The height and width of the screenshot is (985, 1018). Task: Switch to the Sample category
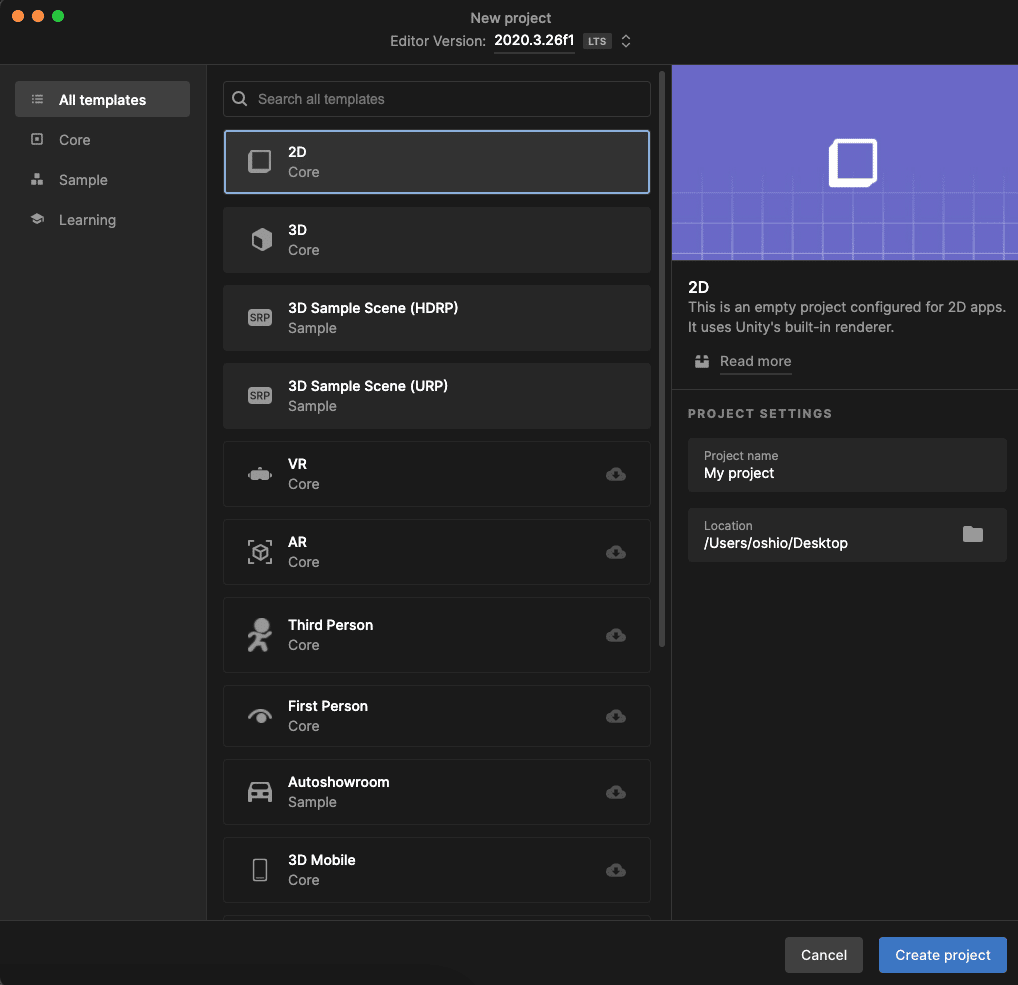coord(103,180)
